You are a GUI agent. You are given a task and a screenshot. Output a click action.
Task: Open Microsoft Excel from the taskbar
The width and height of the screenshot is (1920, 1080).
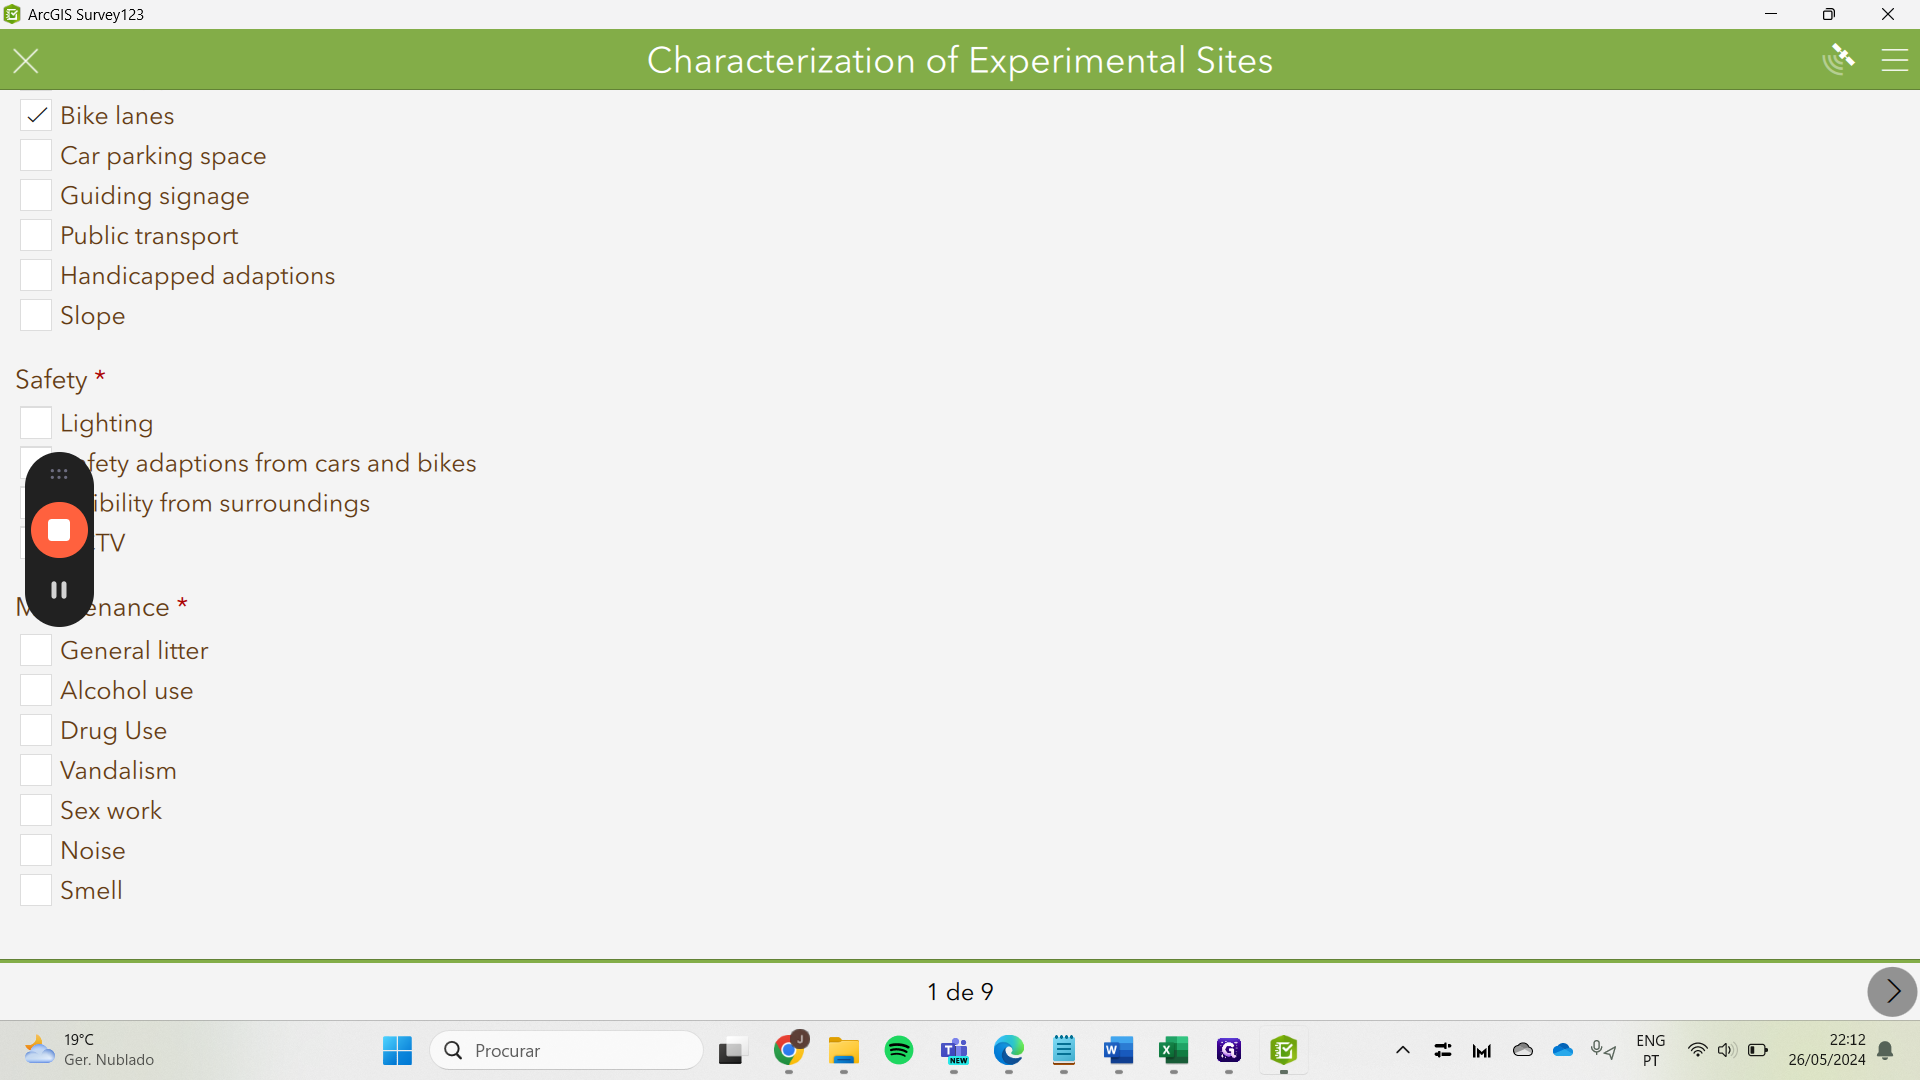coord(1173,1050)
